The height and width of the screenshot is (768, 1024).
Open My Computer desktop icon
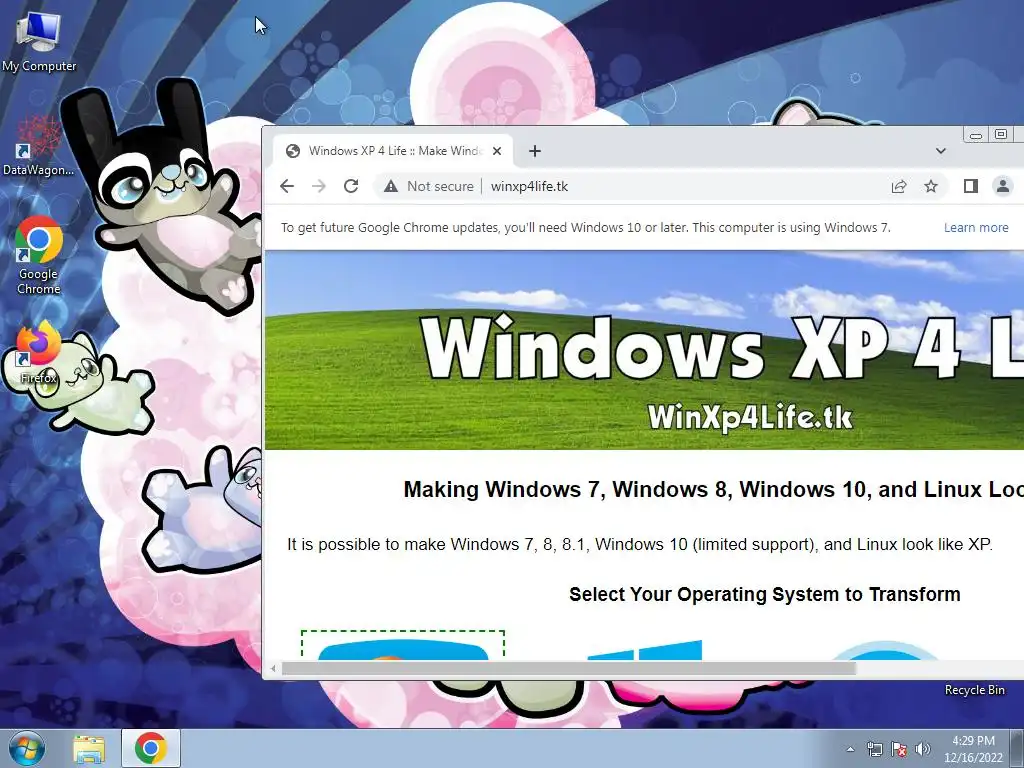point(39,42)
